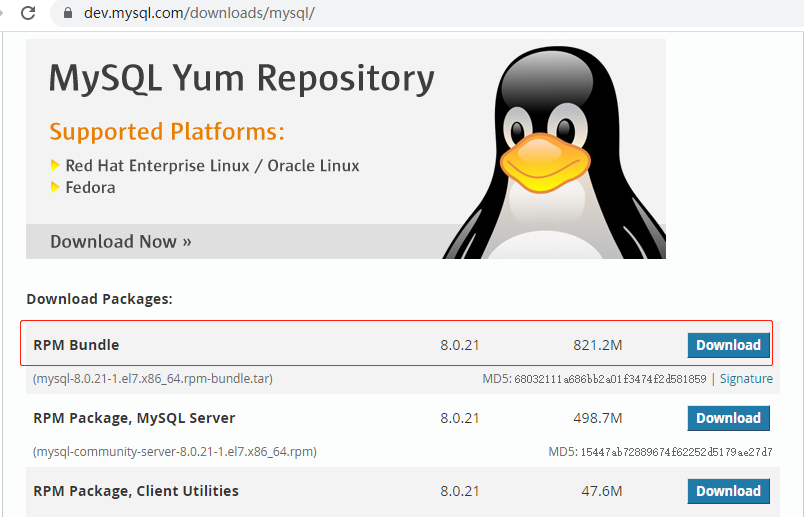Screen dimensions: 804x517
Task: Select the mysql-8.0.21-1.el7.x86_64.rpm-bundle.tar filename
Action: click(153, 379)
